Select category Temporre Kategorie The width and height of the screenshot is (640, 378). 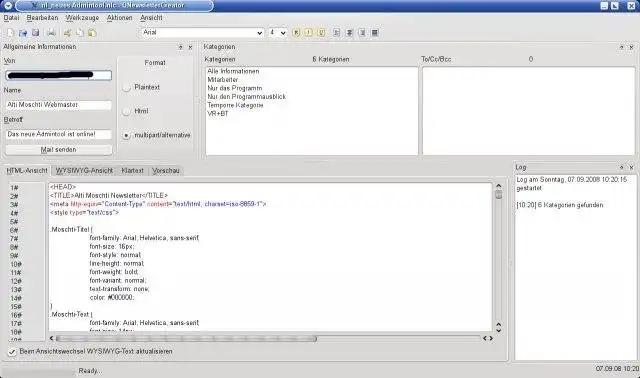tap(236, 105)
